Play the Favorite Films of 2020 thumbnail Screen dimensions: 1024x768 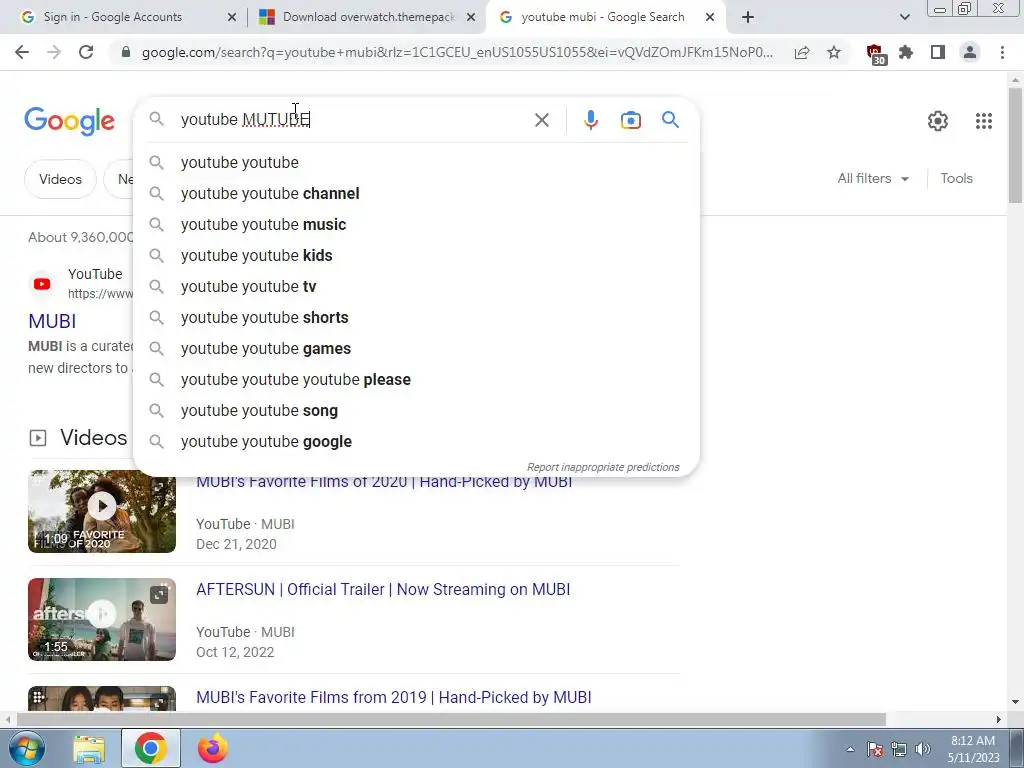coord(102,511)
